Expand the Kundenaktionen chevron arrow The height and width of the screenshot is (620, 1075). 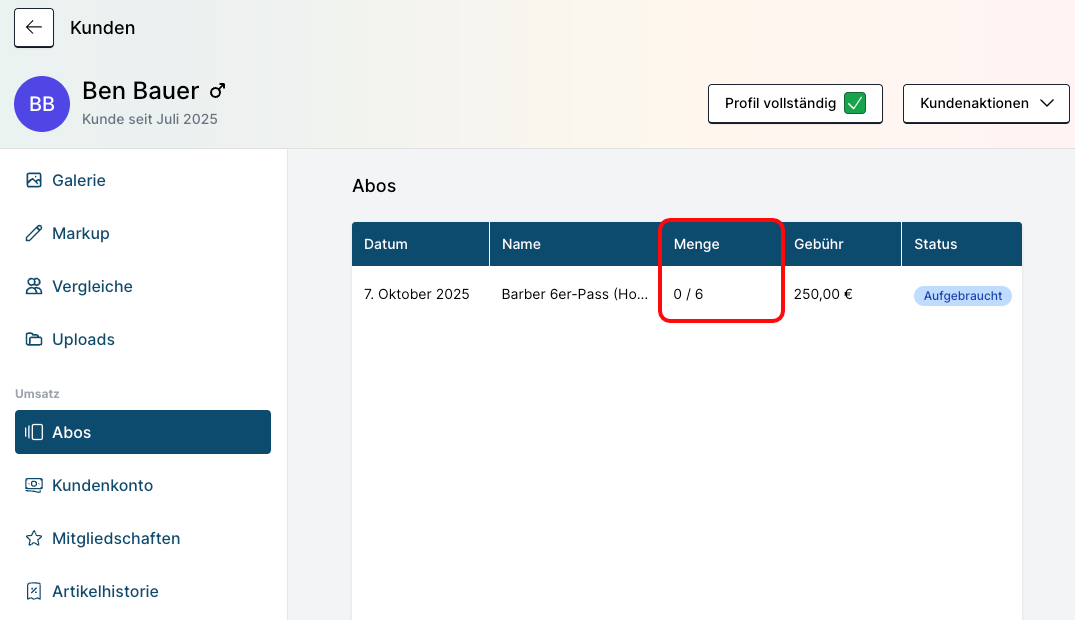tap(1047, 104)
